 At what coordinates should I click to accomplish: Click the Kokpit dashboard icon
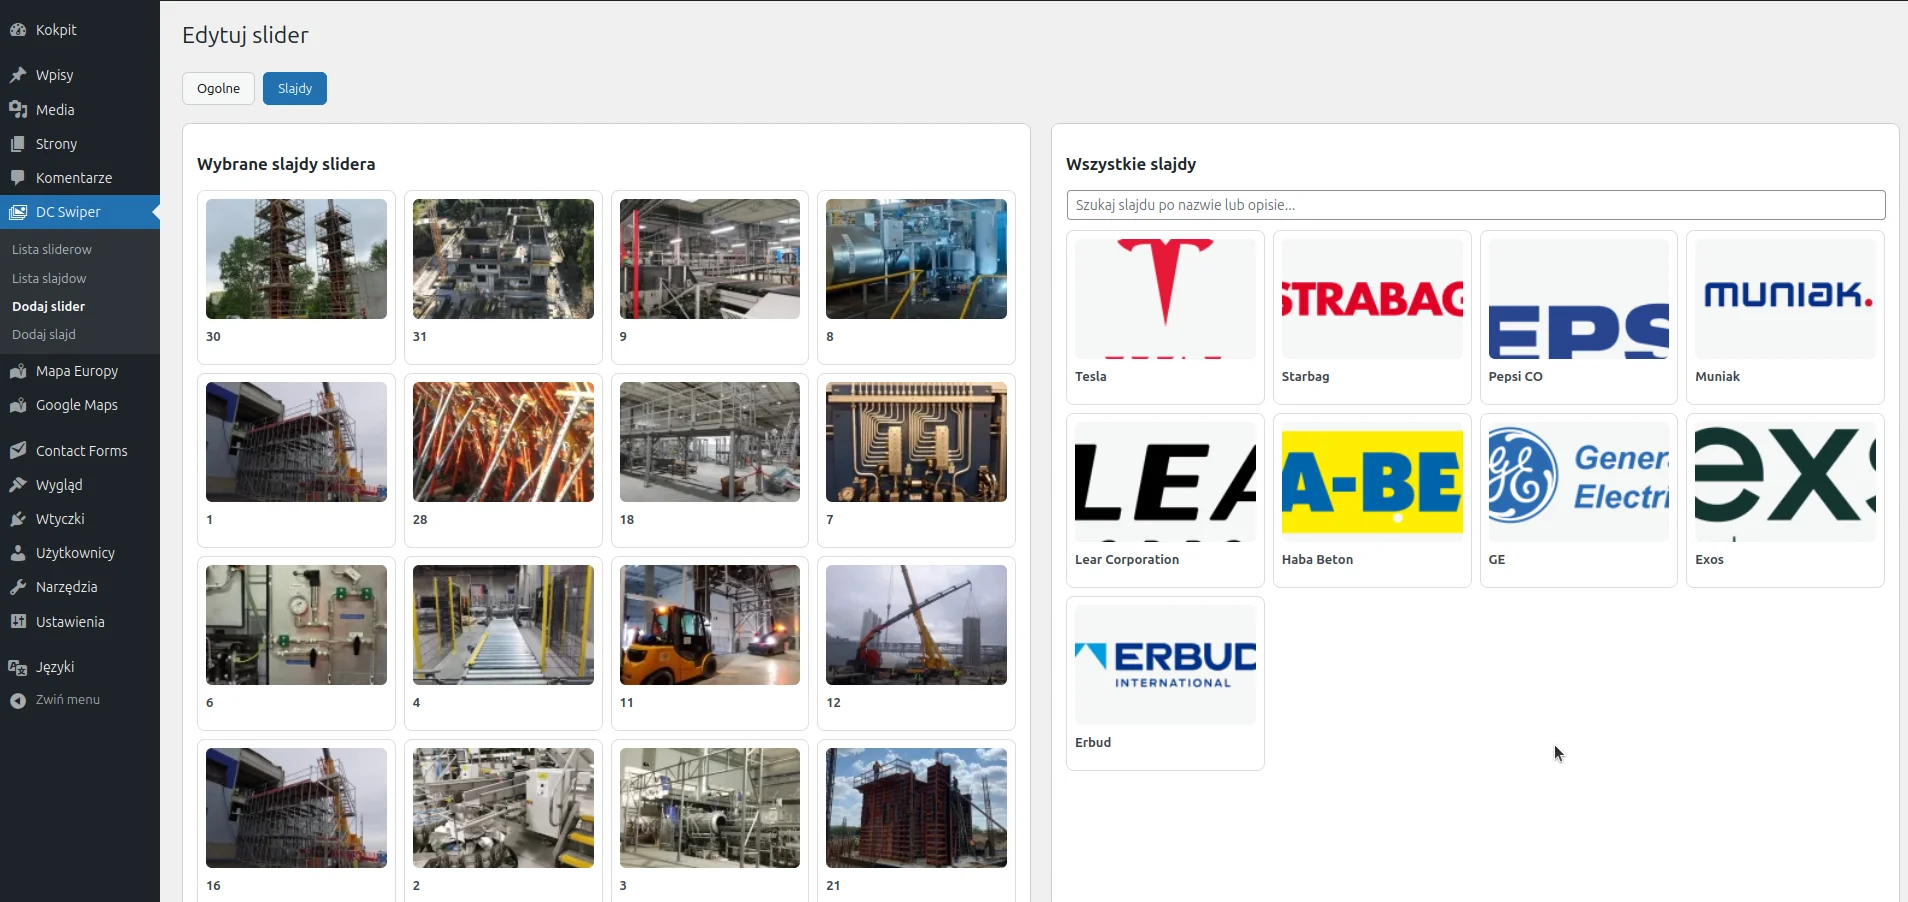(x=18, y=30)
